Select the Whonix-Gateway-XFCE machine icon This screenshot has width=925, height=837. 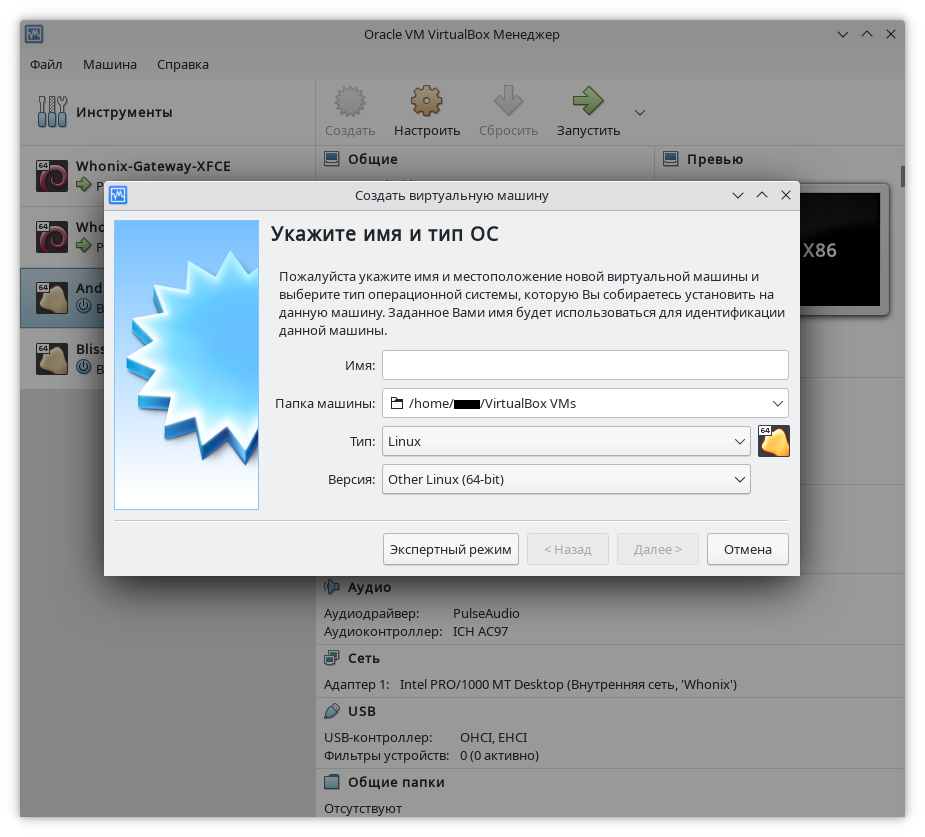tap(52, 175)
